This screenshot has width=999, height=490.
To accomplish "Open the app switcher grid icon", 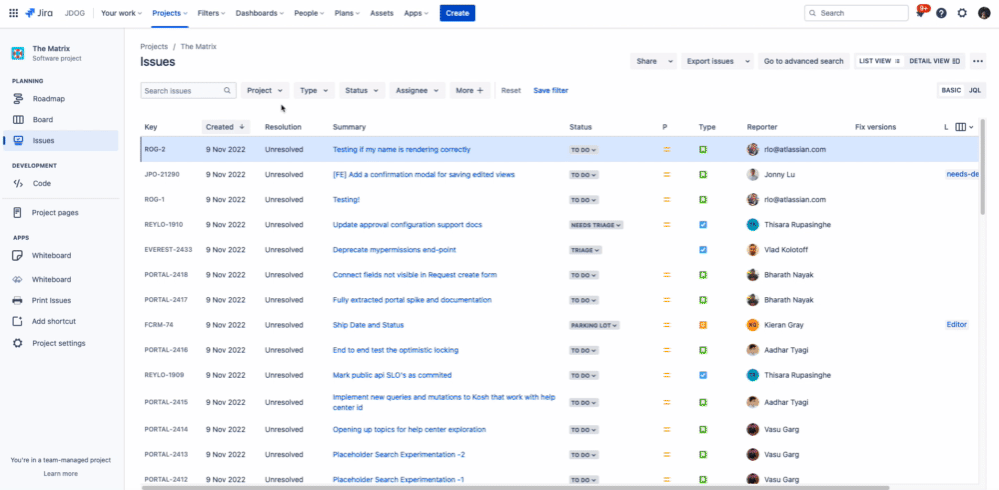I will tap(13, 13).
